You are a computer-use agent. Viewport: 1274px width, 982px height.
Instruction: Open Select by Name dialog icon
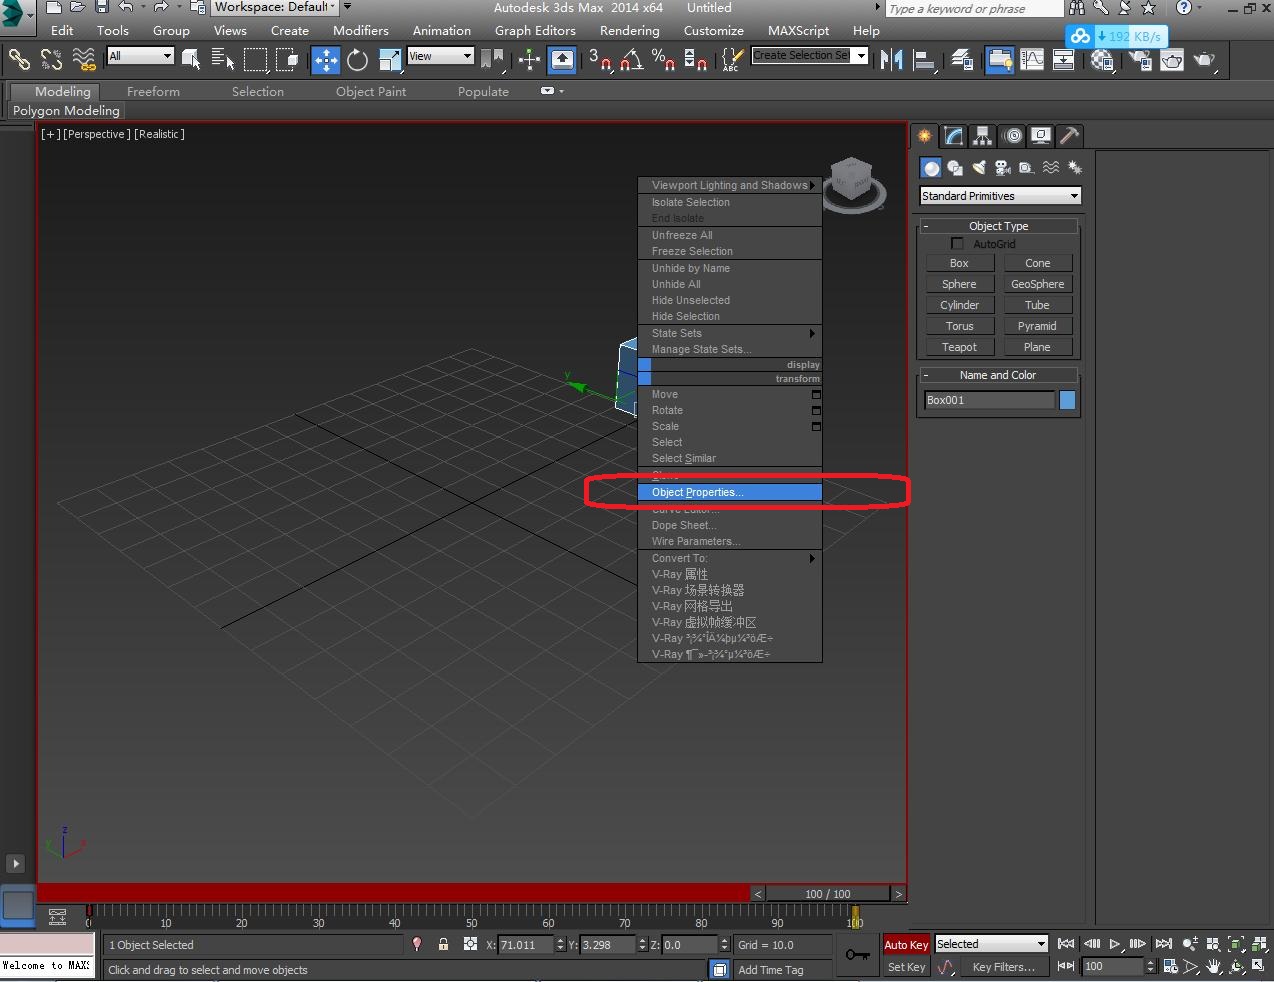223,60
